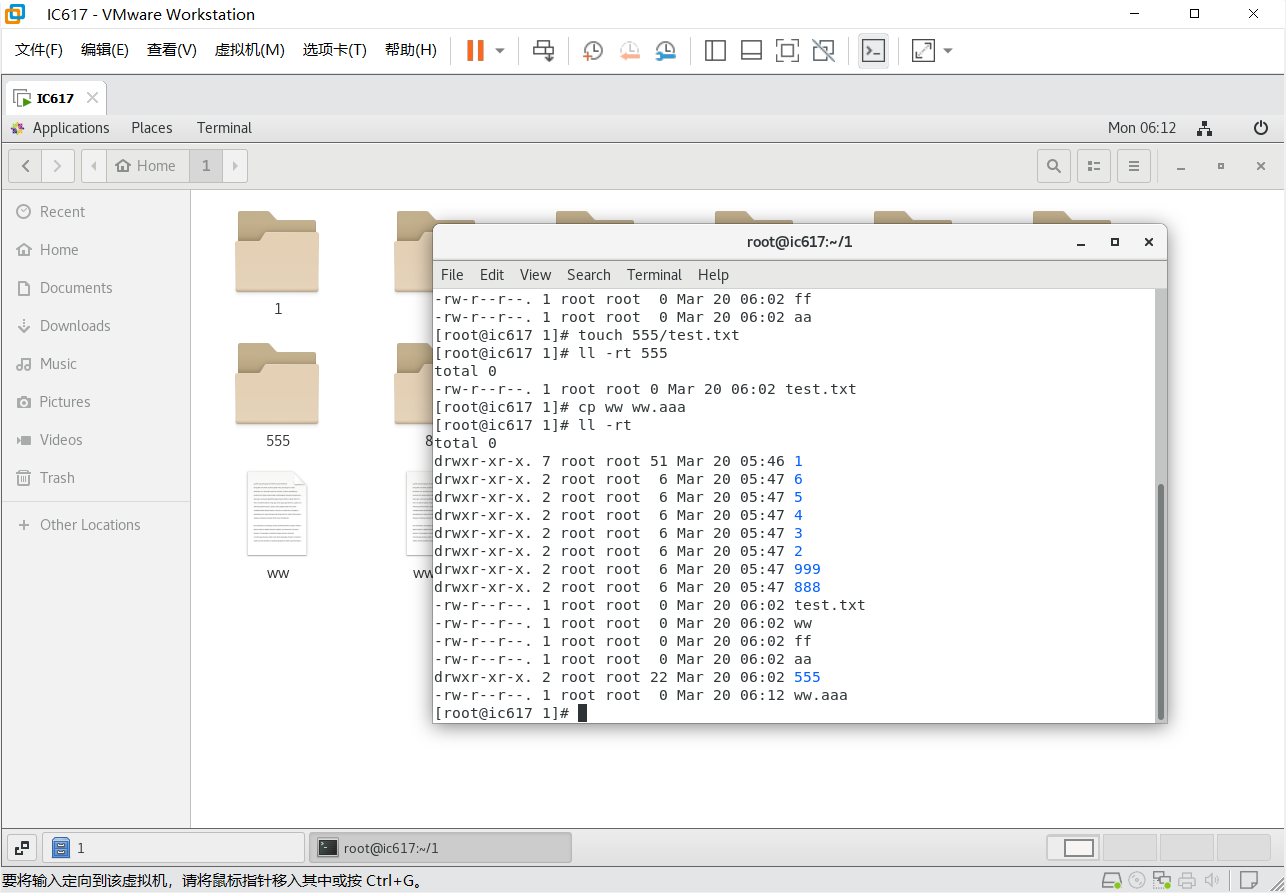Open the GNOME Applications menu

click(60, 128)
